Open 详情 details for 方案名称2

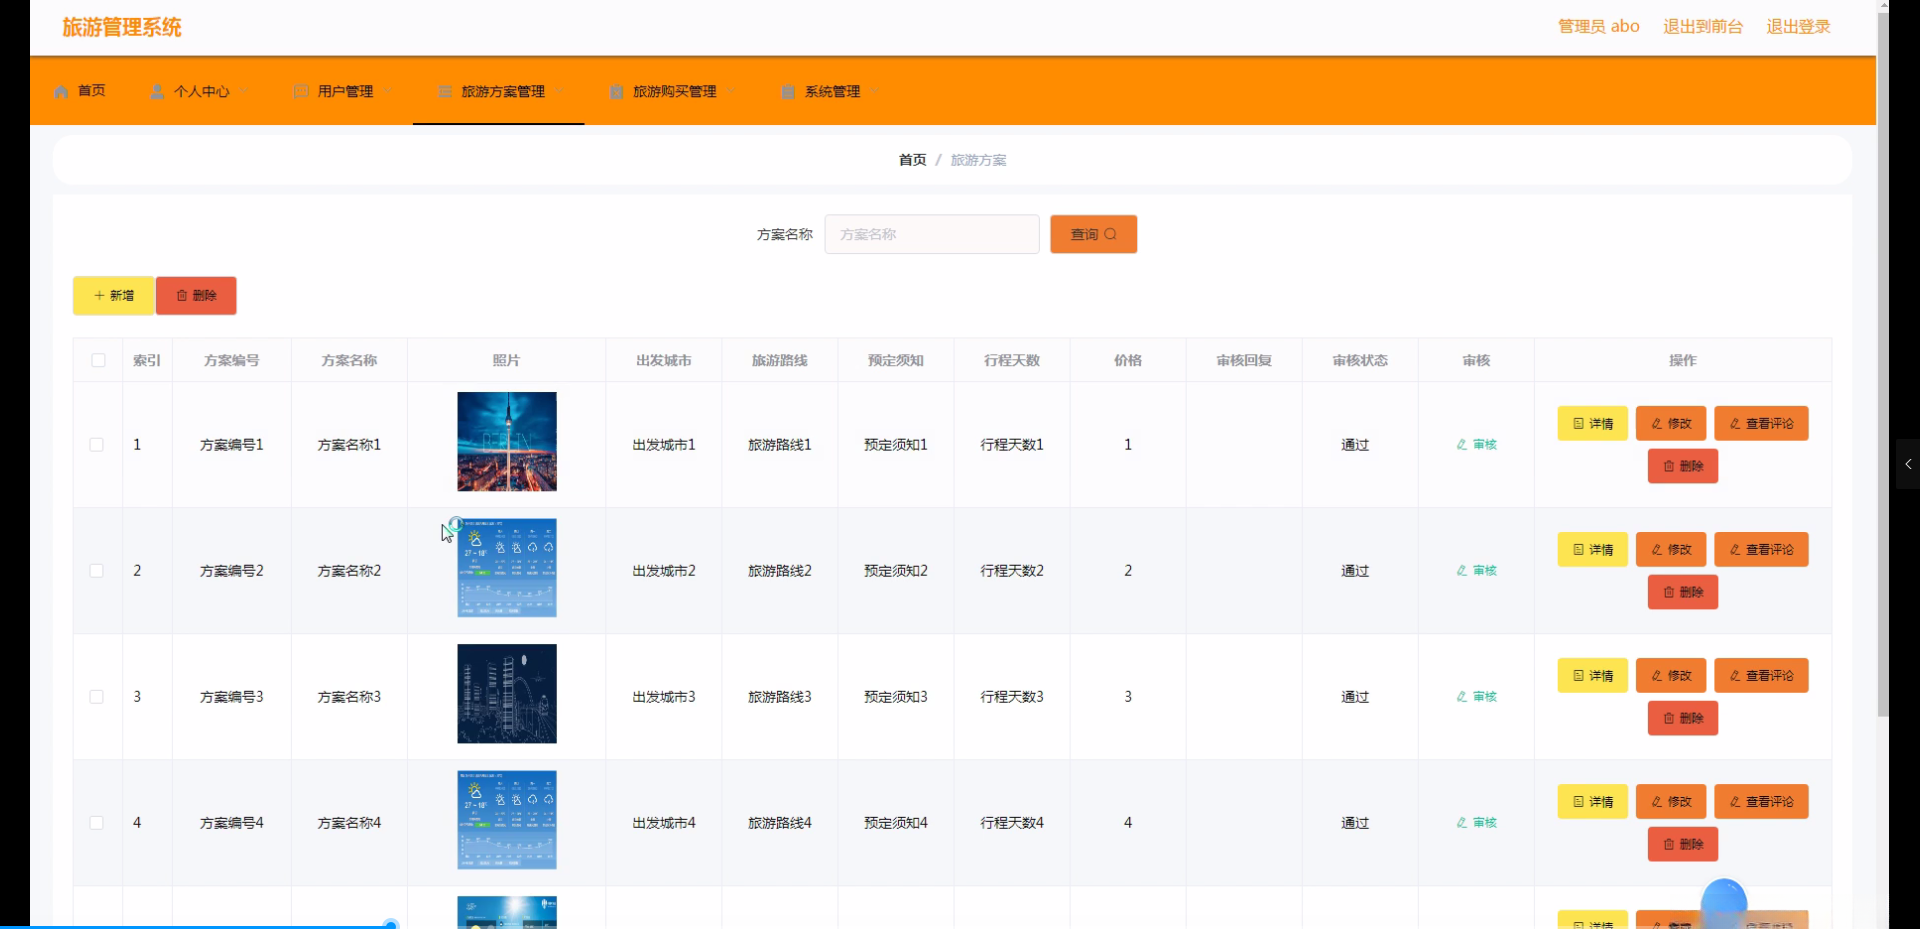(x=1593, y=550)
